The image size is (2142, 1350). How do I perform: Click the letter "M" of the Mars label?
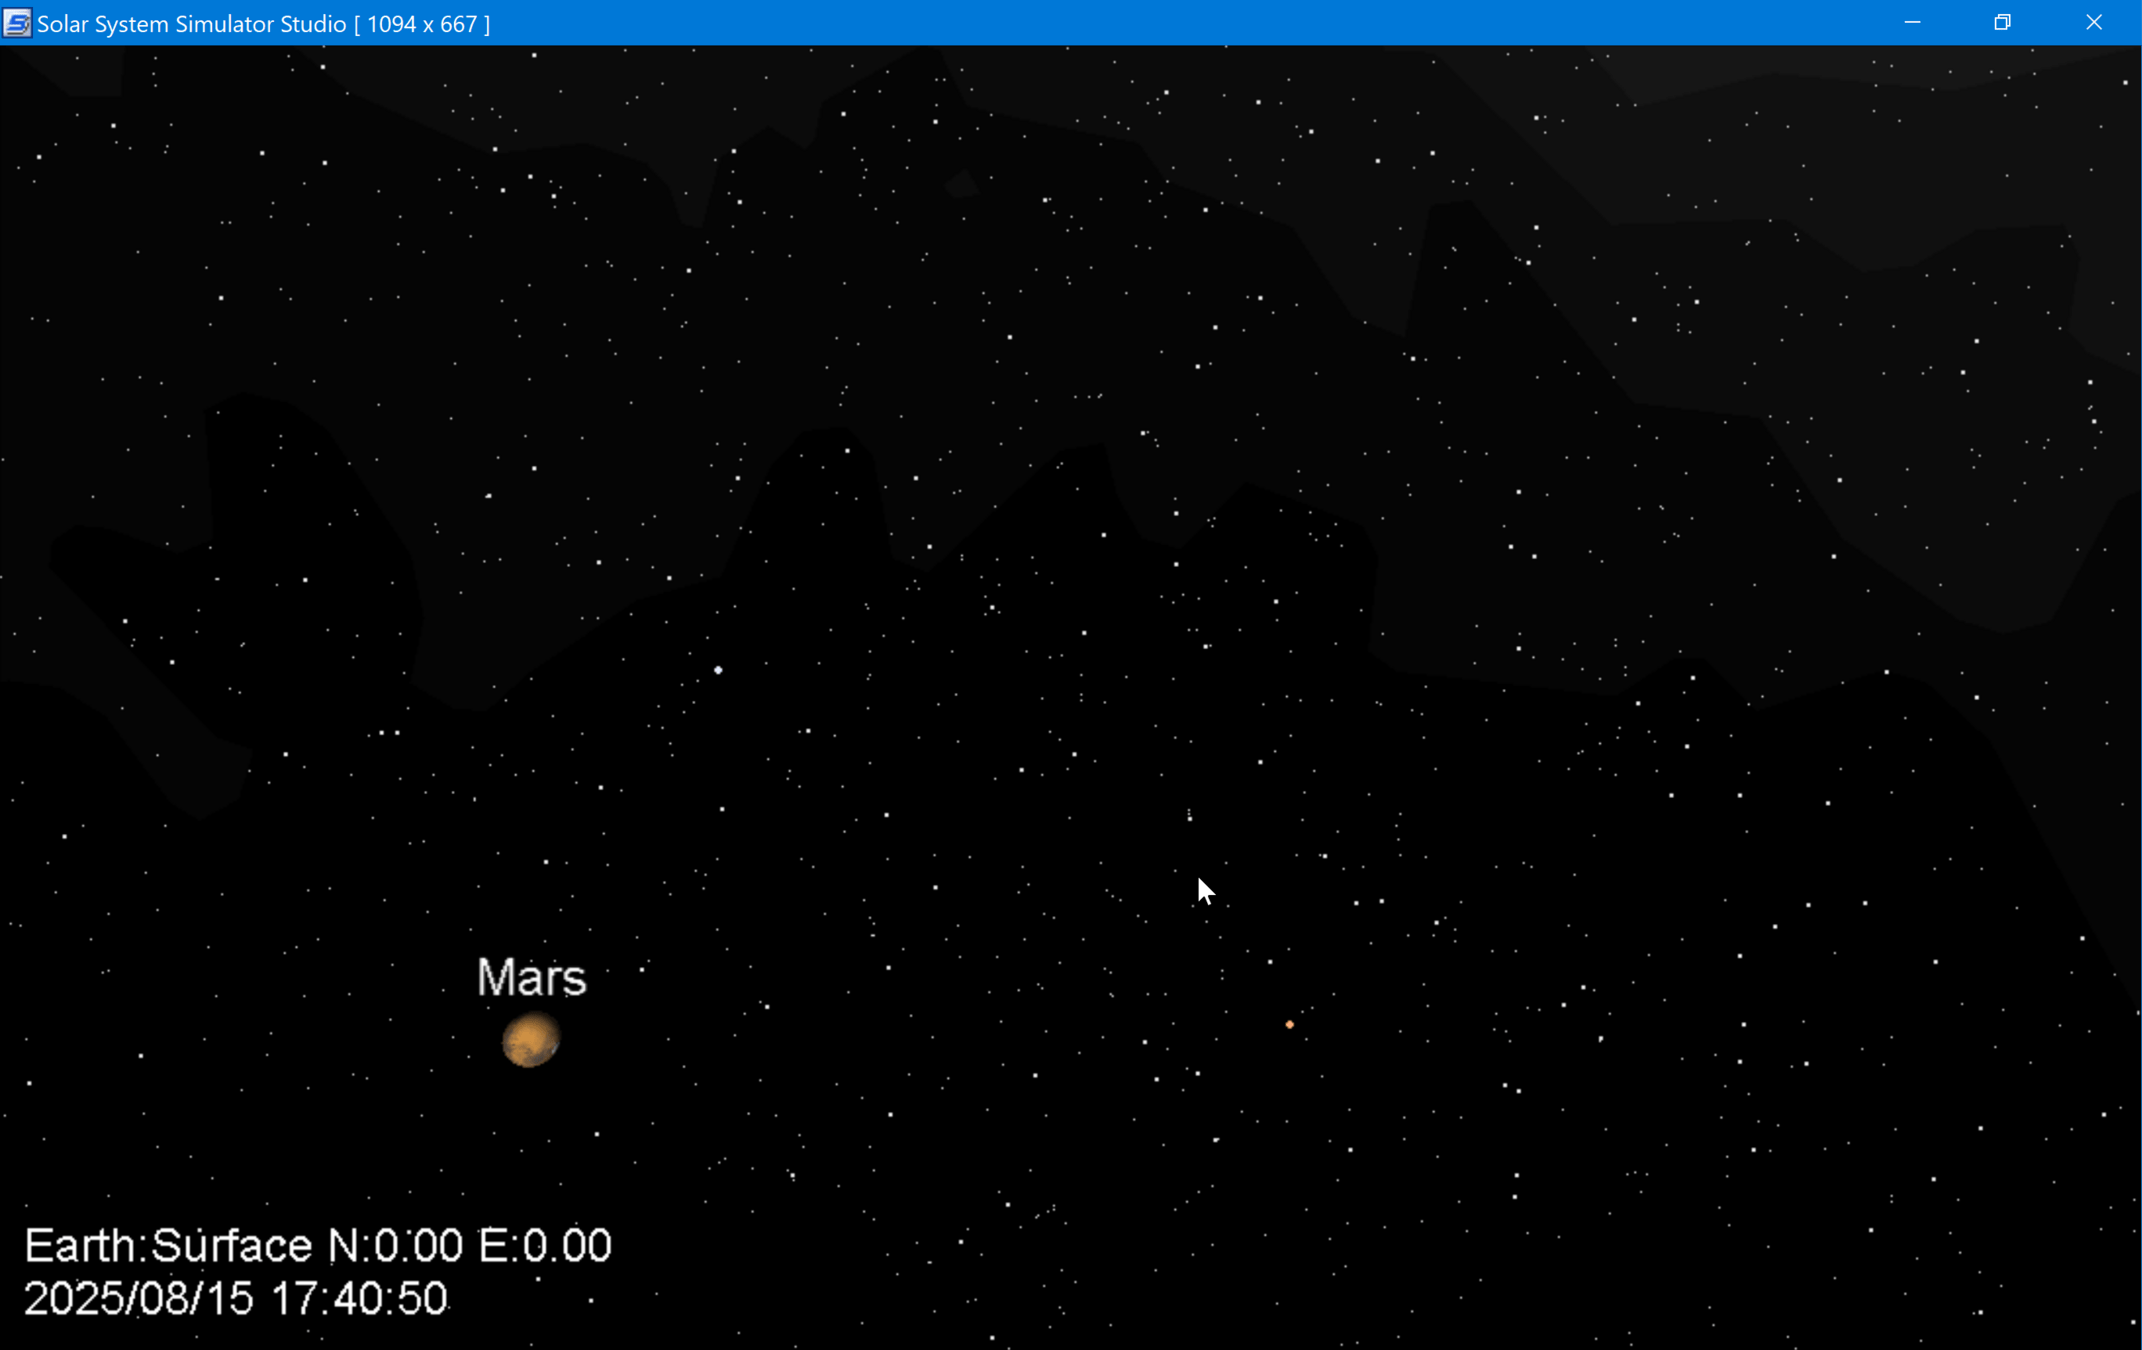(x=496, y=977)
